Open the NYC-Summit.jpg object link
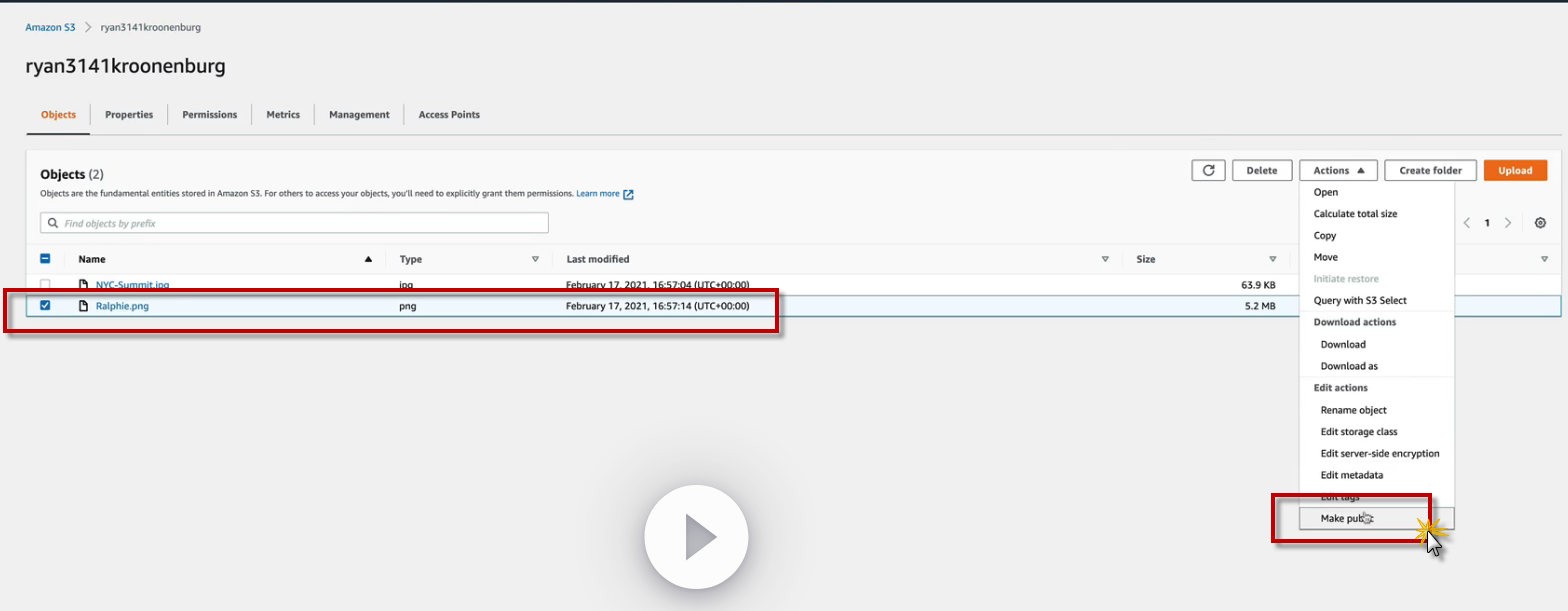Screen dimensions: 1568x611 (132, 285)
